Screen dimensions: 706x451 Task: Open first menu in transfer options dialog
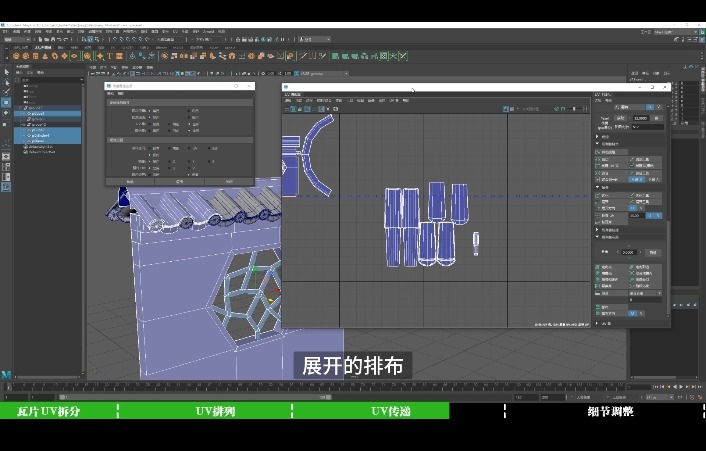[x=110, y=94]
